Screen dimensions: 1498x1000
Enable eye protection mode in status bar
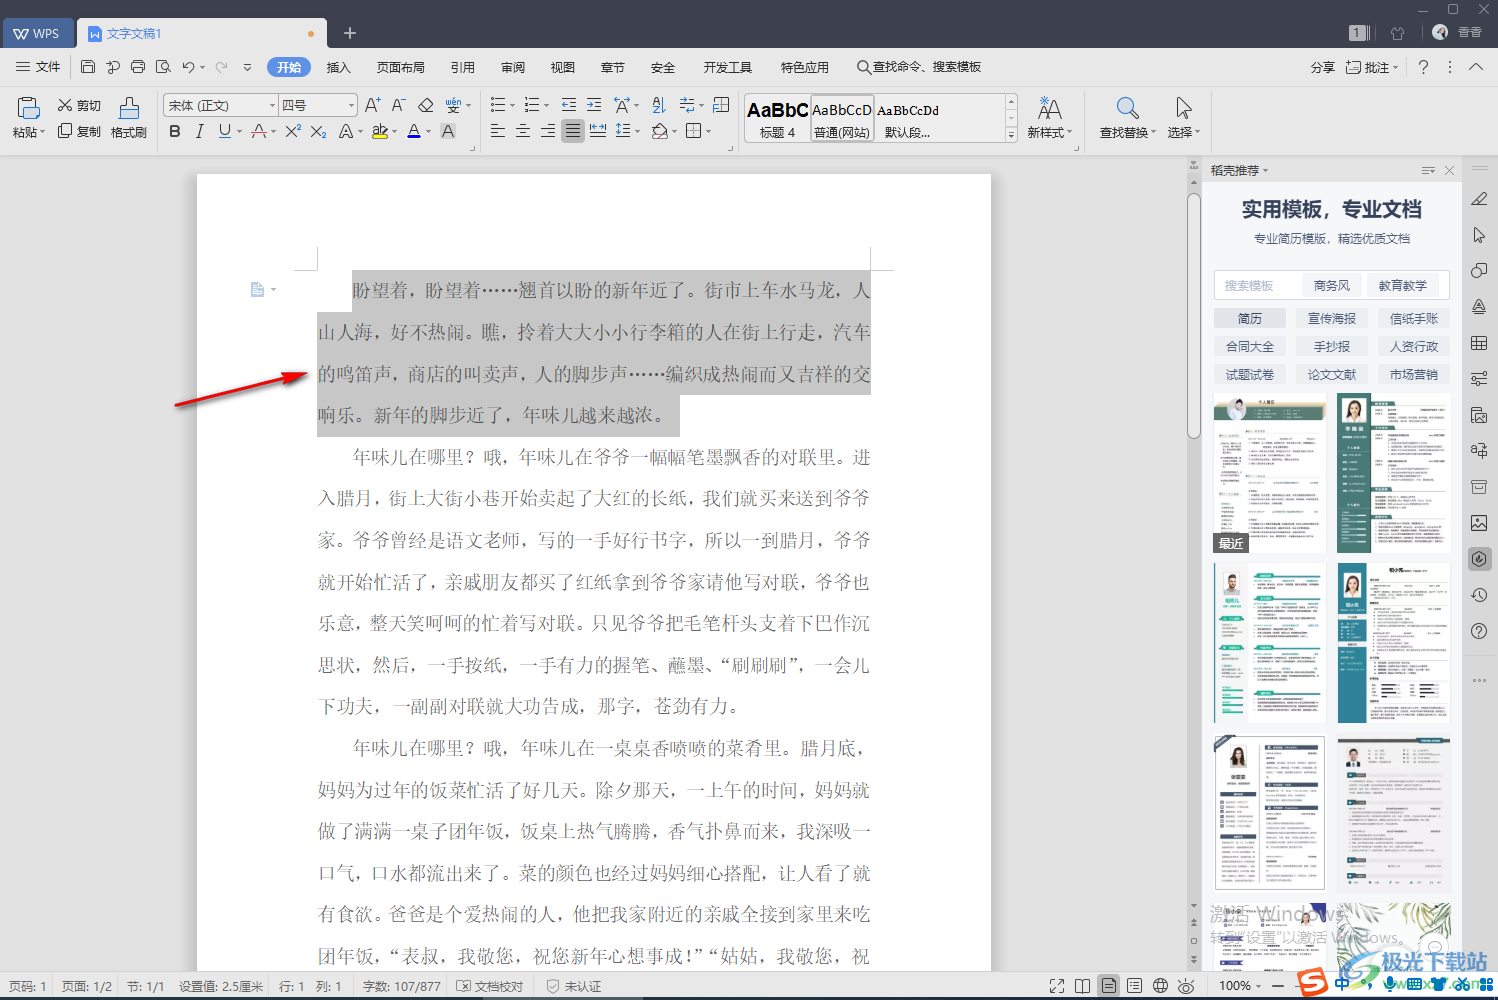coord(1186,986)
